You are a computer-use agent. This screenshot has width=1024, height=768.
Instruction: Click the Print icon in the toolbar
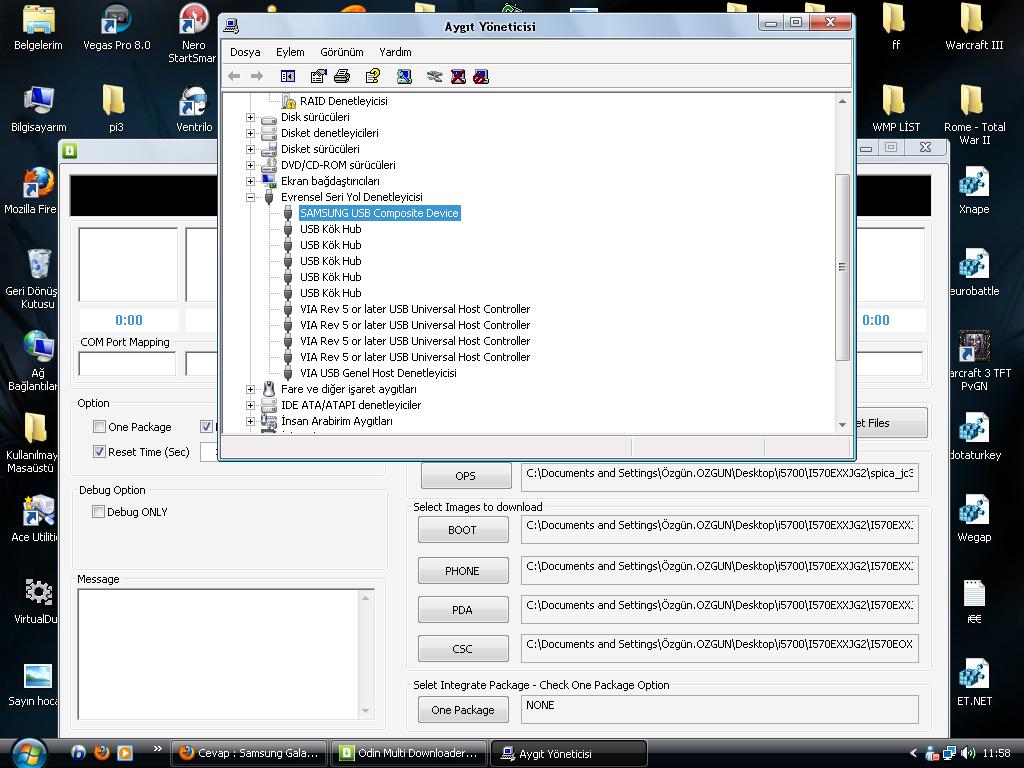[342, 76]
